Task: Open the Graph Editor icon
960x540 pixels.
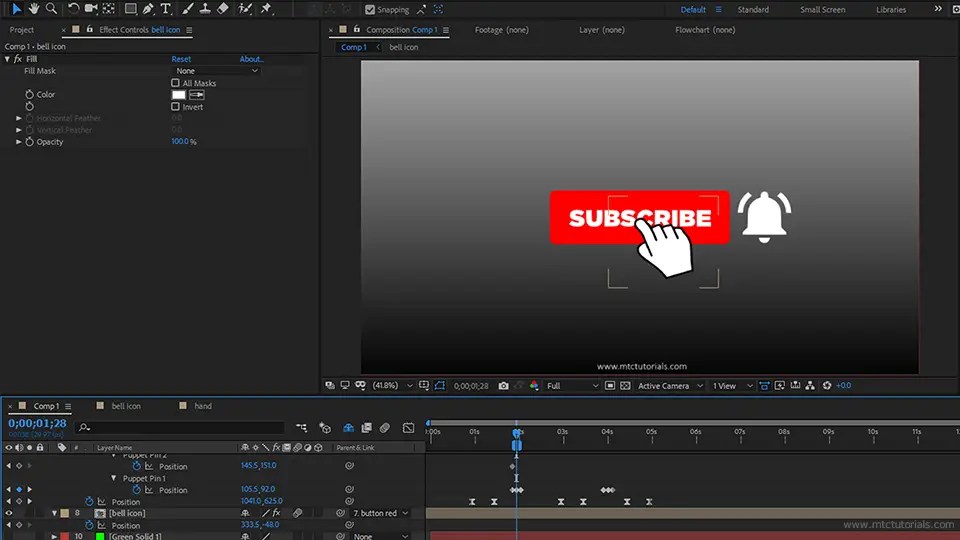Action: tap(408, 428)
